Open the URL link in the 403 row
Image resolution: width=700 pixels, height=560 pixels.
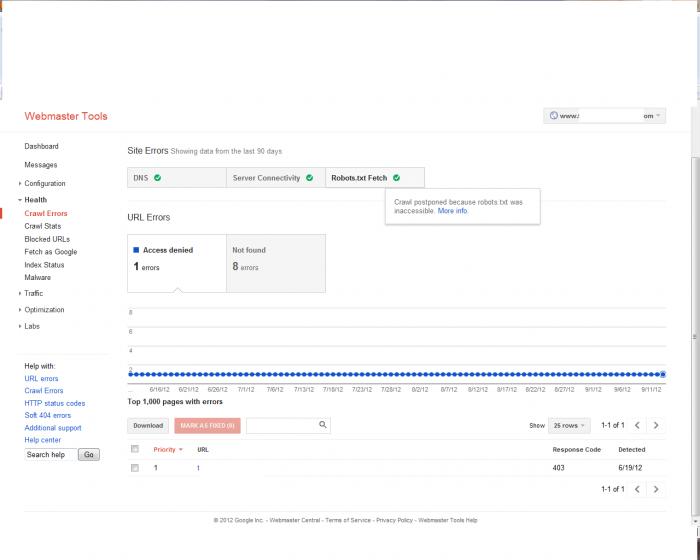(198, 468)
